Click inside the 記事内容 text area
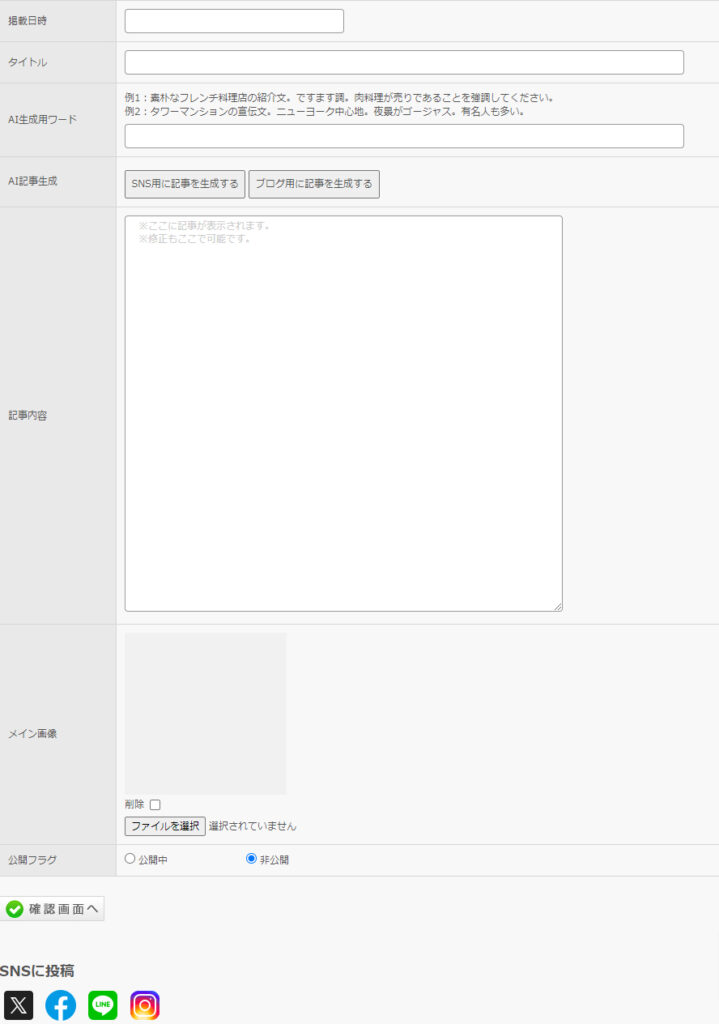The height and width of the screenshot is (1024, 719). 343,413
